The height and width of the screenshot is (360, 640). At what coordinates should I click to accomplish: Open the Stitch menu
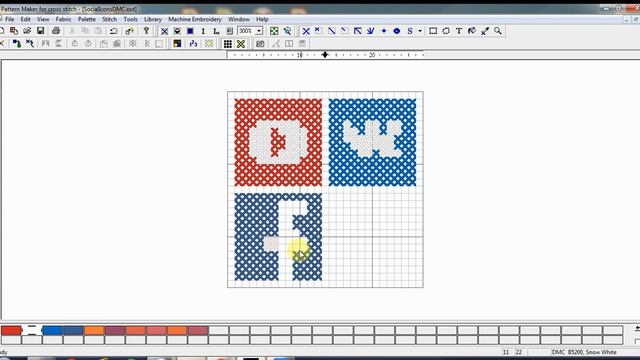[109, 19]
